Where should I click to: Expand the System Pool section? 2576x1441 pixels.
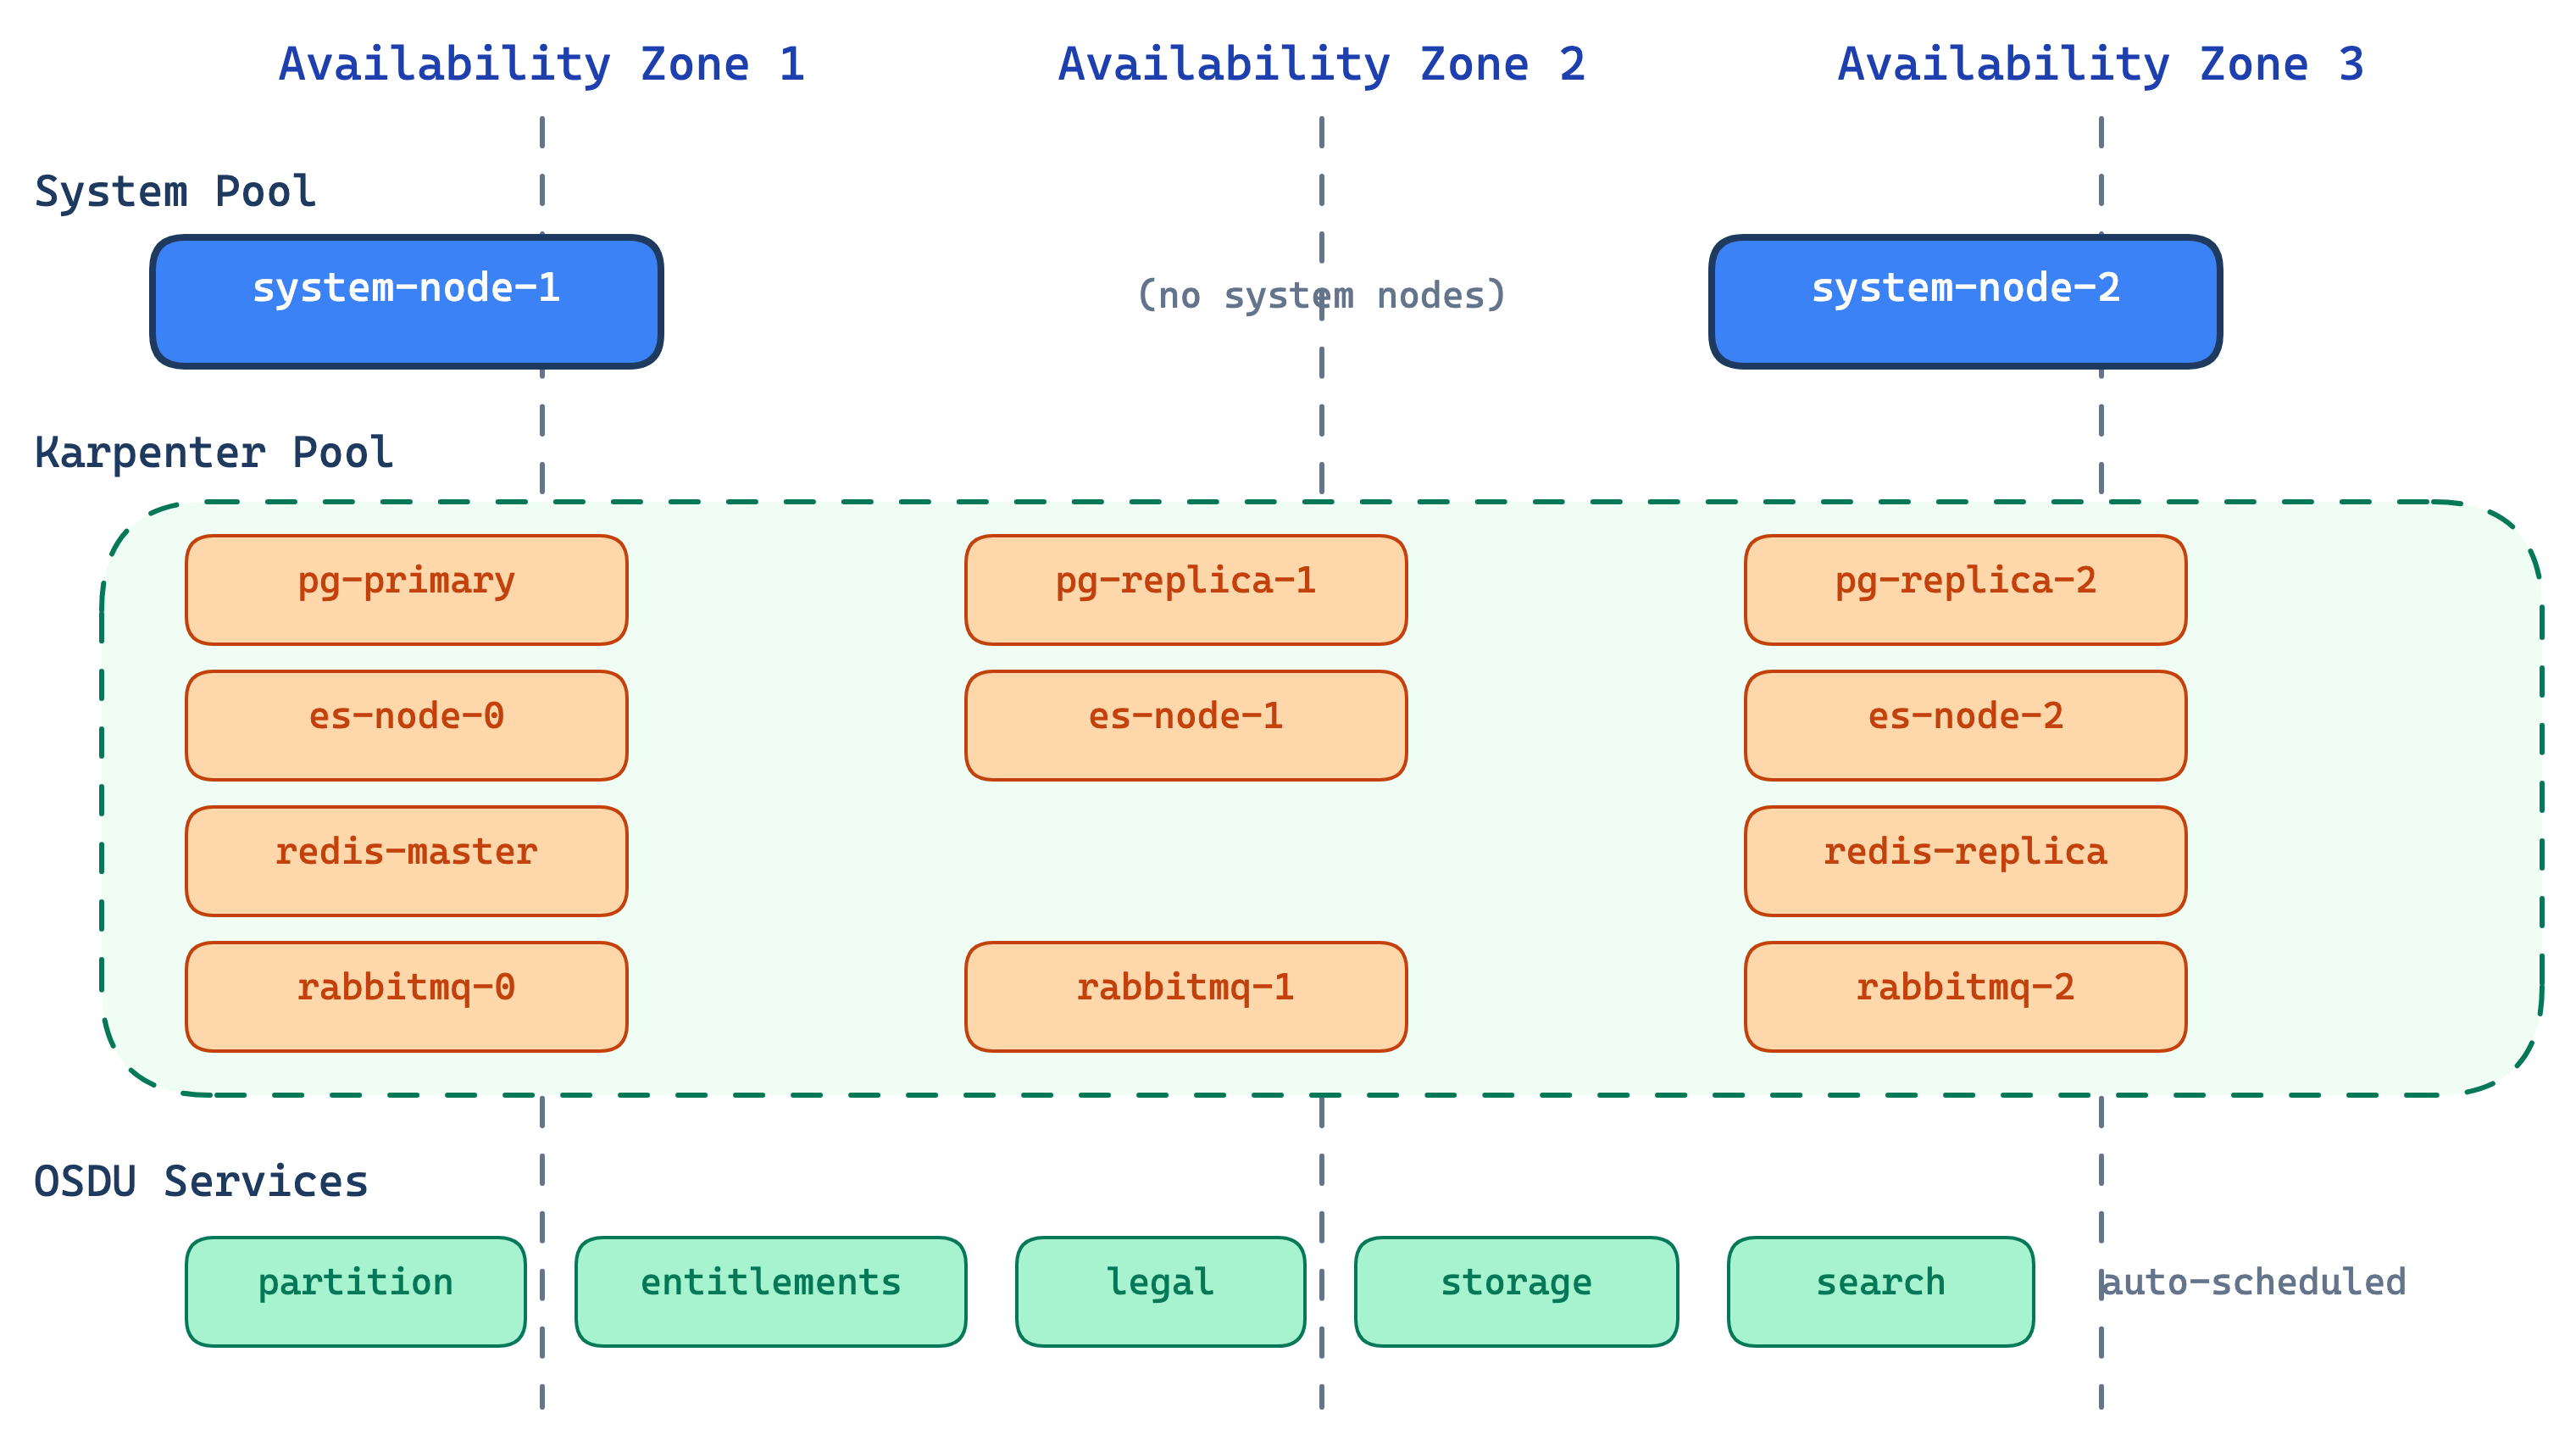(176, 192)
